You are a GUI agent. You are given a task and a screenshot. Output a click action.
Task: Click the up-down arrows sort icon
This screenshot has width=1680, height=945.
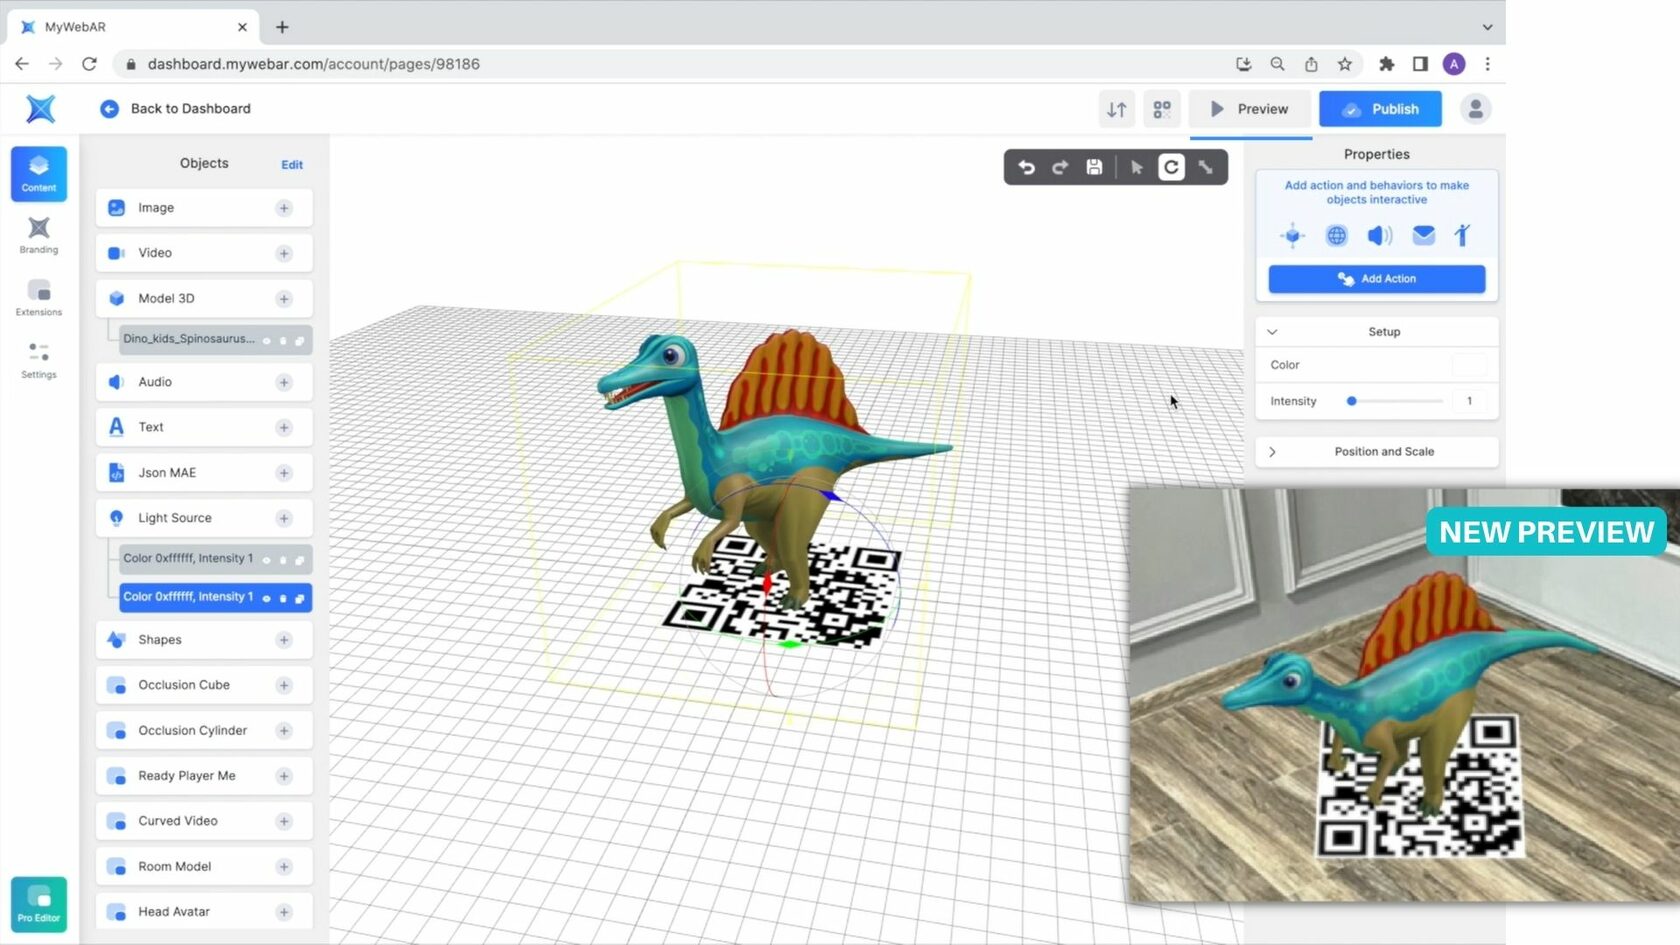tap(1116, 109)
